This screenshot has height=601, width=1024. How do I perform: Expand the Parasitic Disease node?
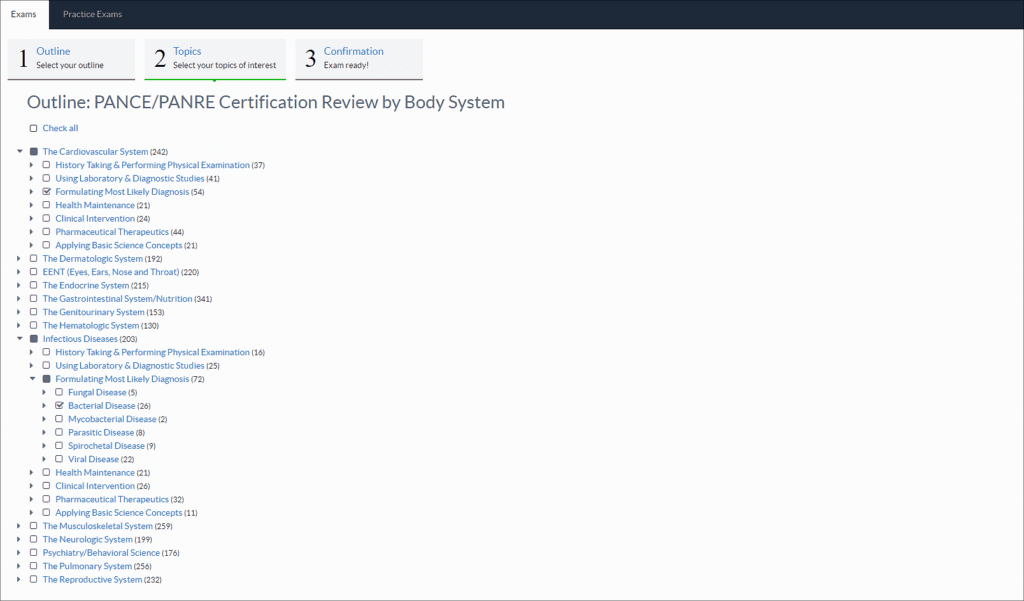[44, 432]
